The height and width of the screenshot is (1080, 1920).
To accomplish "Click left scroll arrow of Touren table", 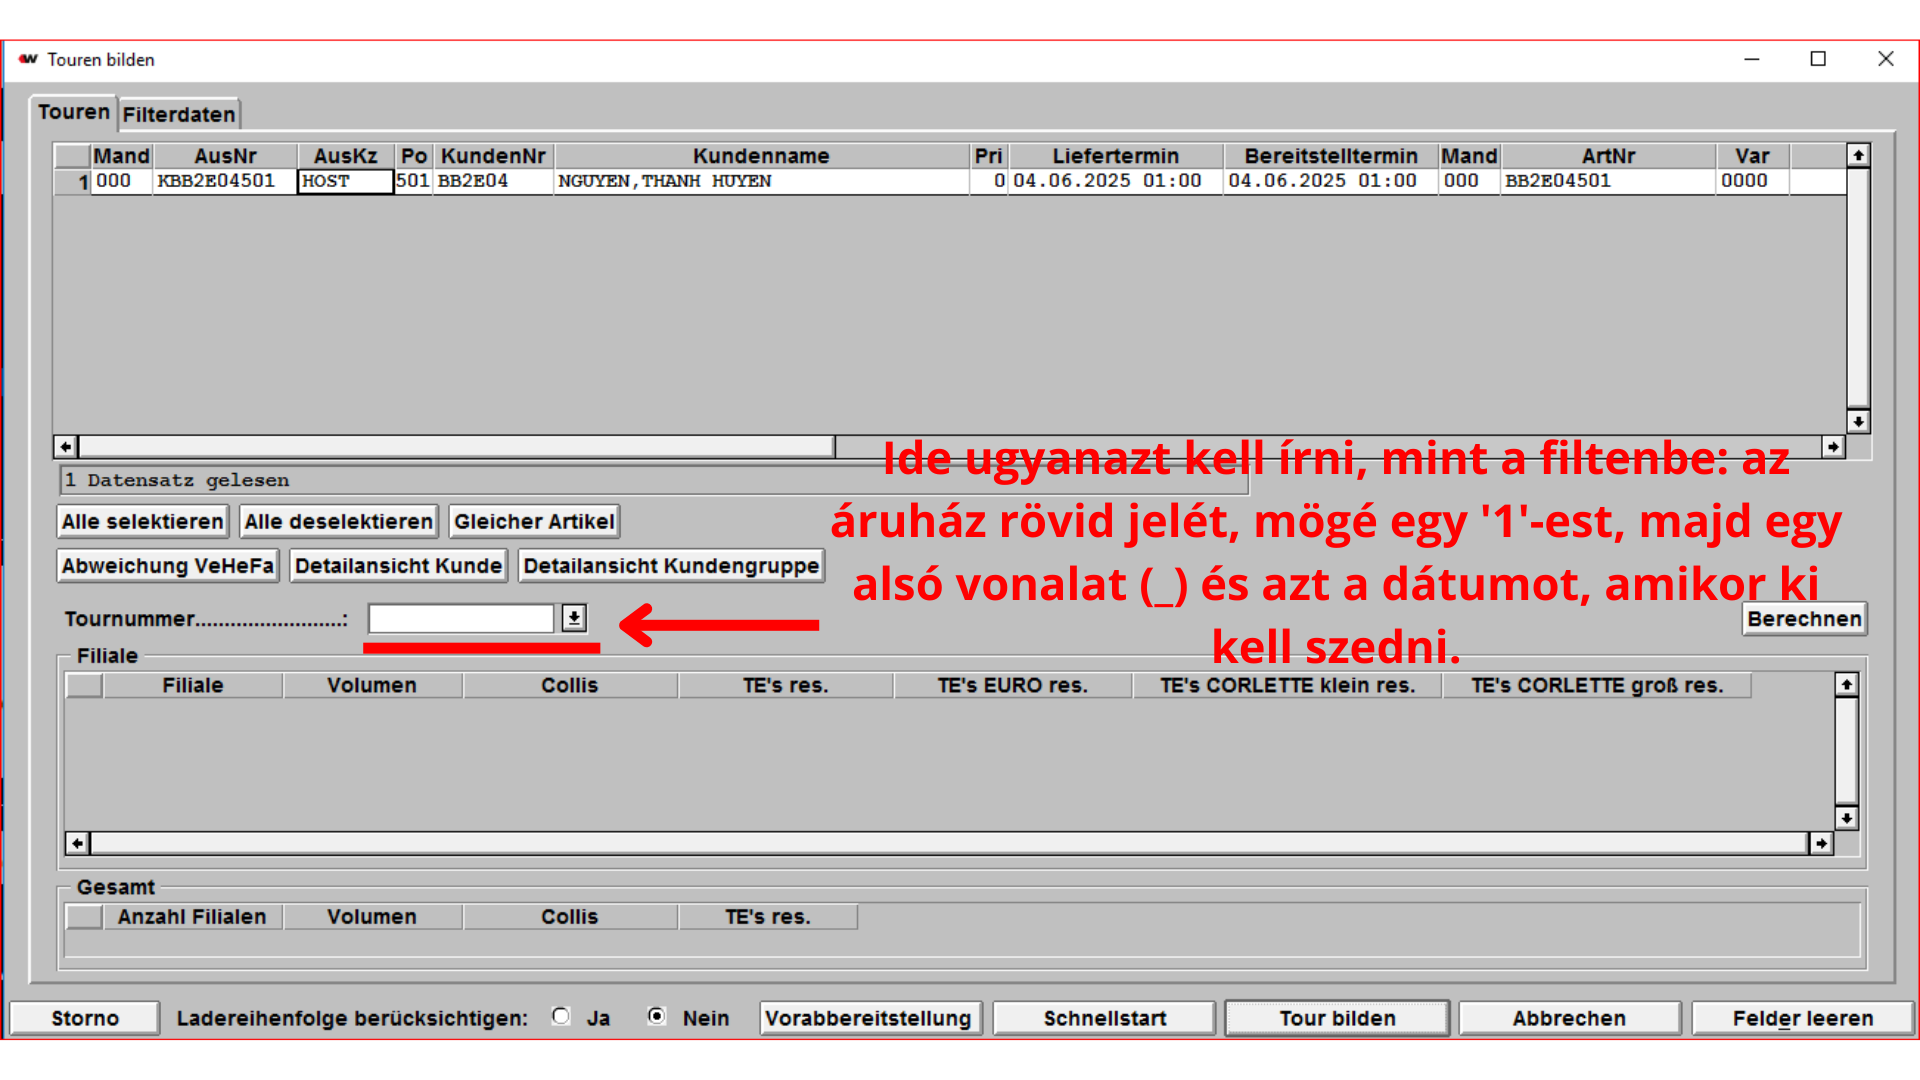I will 66,447.
